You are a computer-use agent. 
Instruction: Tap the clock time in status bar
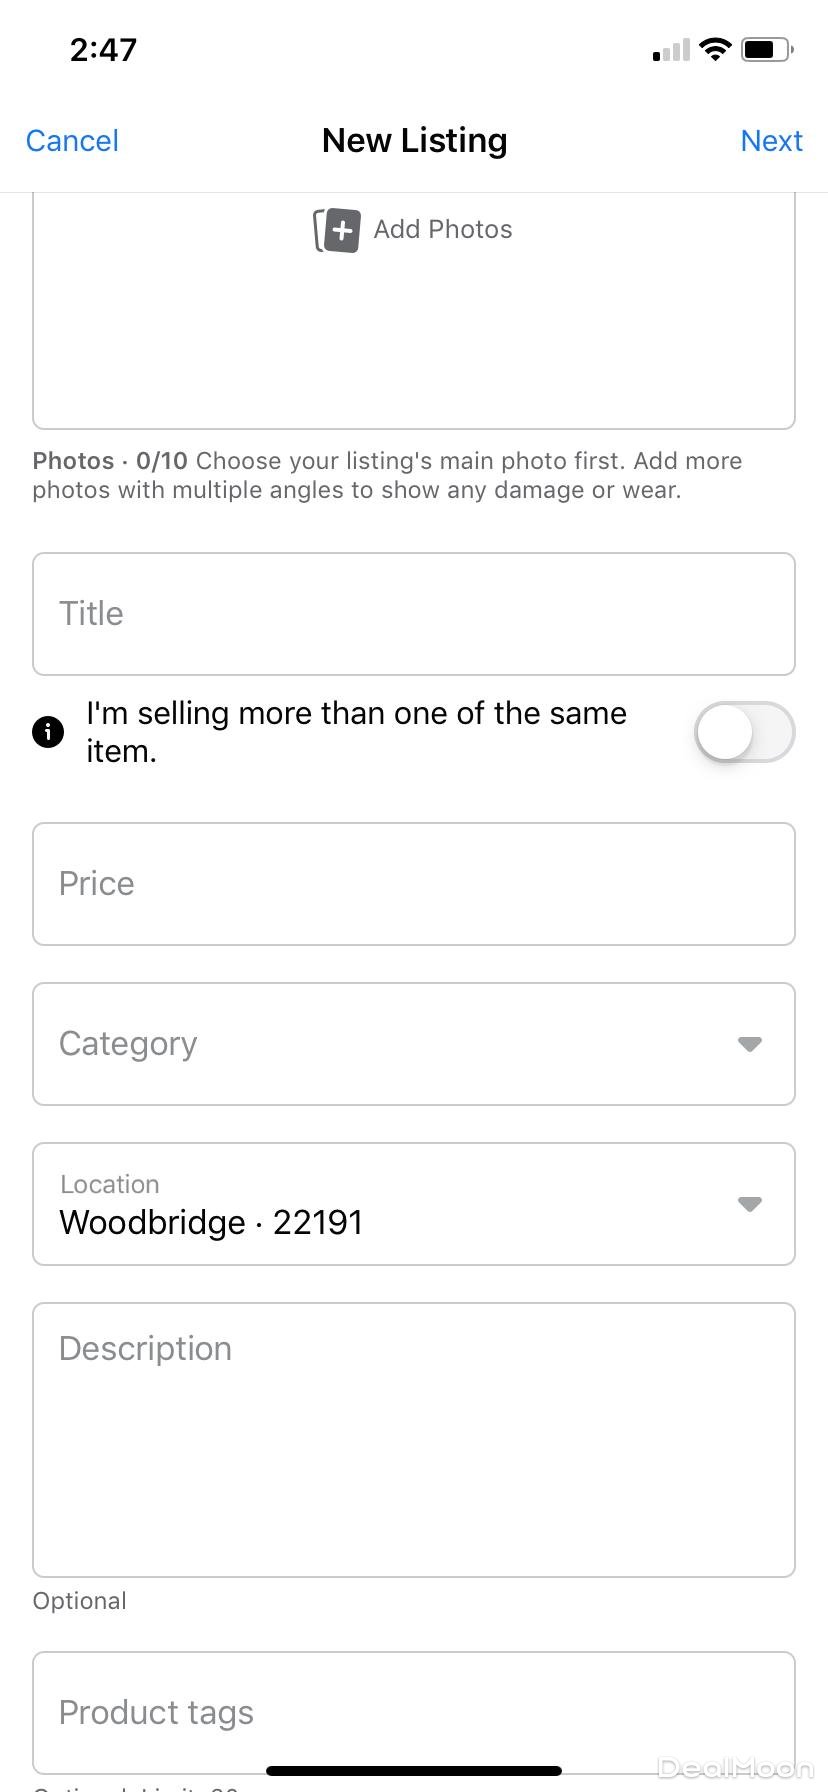(x=103, y=49)
